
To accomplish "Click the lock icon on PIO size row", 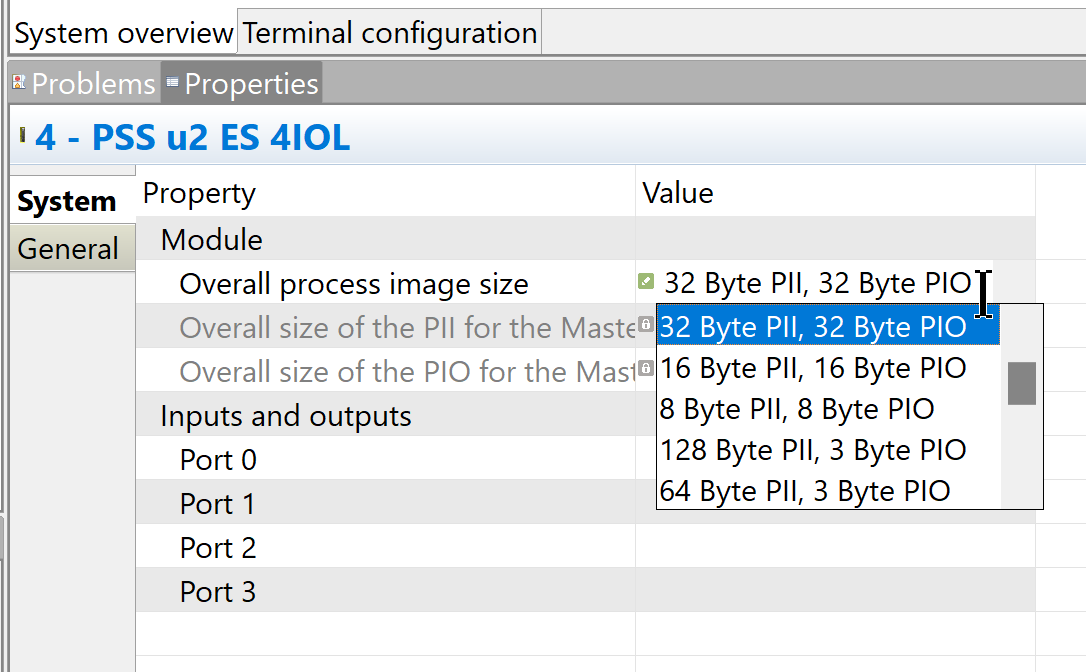I will pos(646,368).
